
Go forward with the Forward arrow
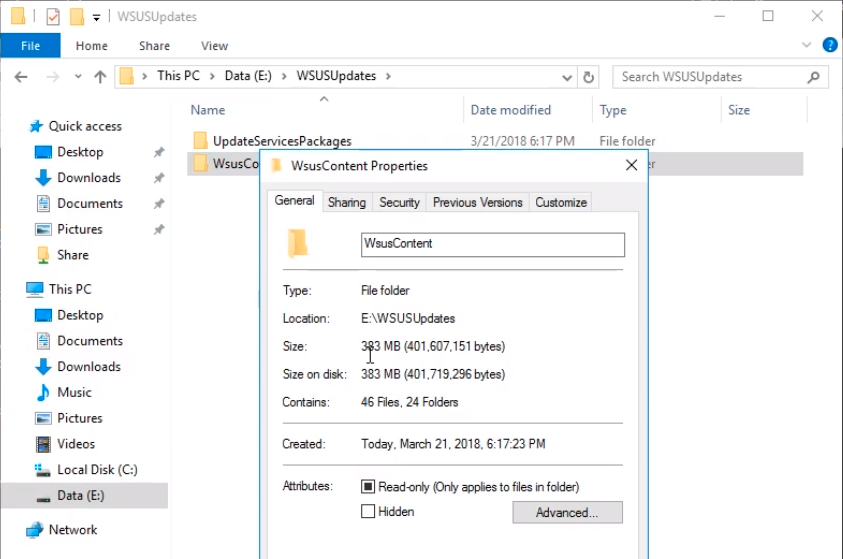pyautogui.click(x=52, y=77)
